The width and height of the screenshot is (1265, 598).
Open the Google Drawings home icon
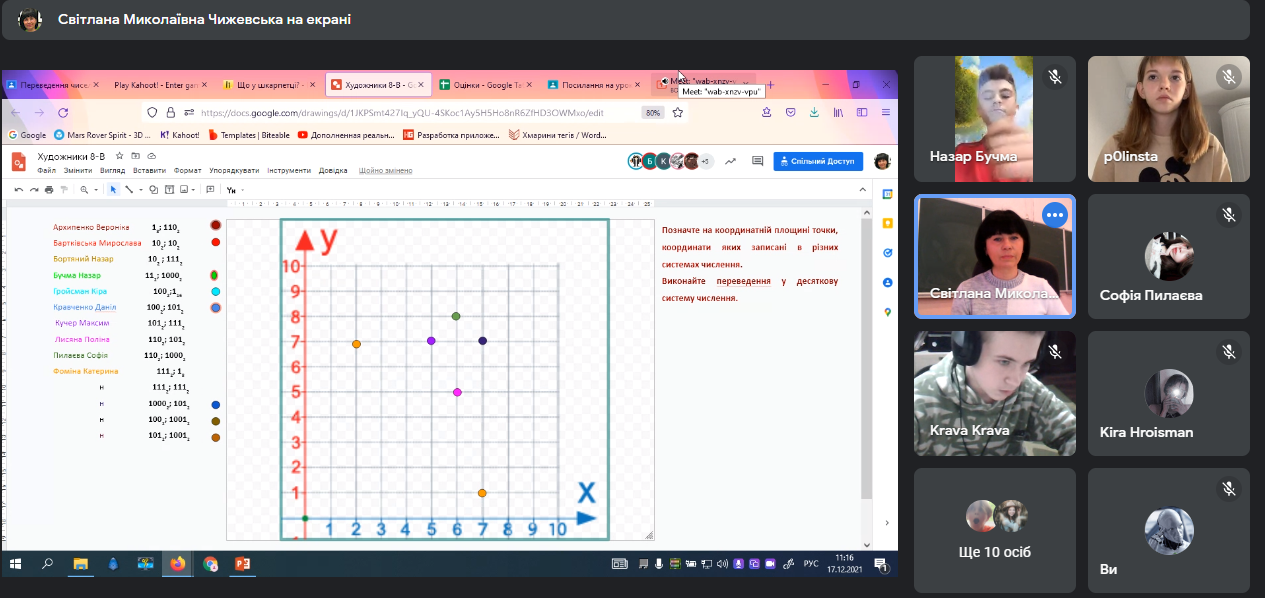18,162
